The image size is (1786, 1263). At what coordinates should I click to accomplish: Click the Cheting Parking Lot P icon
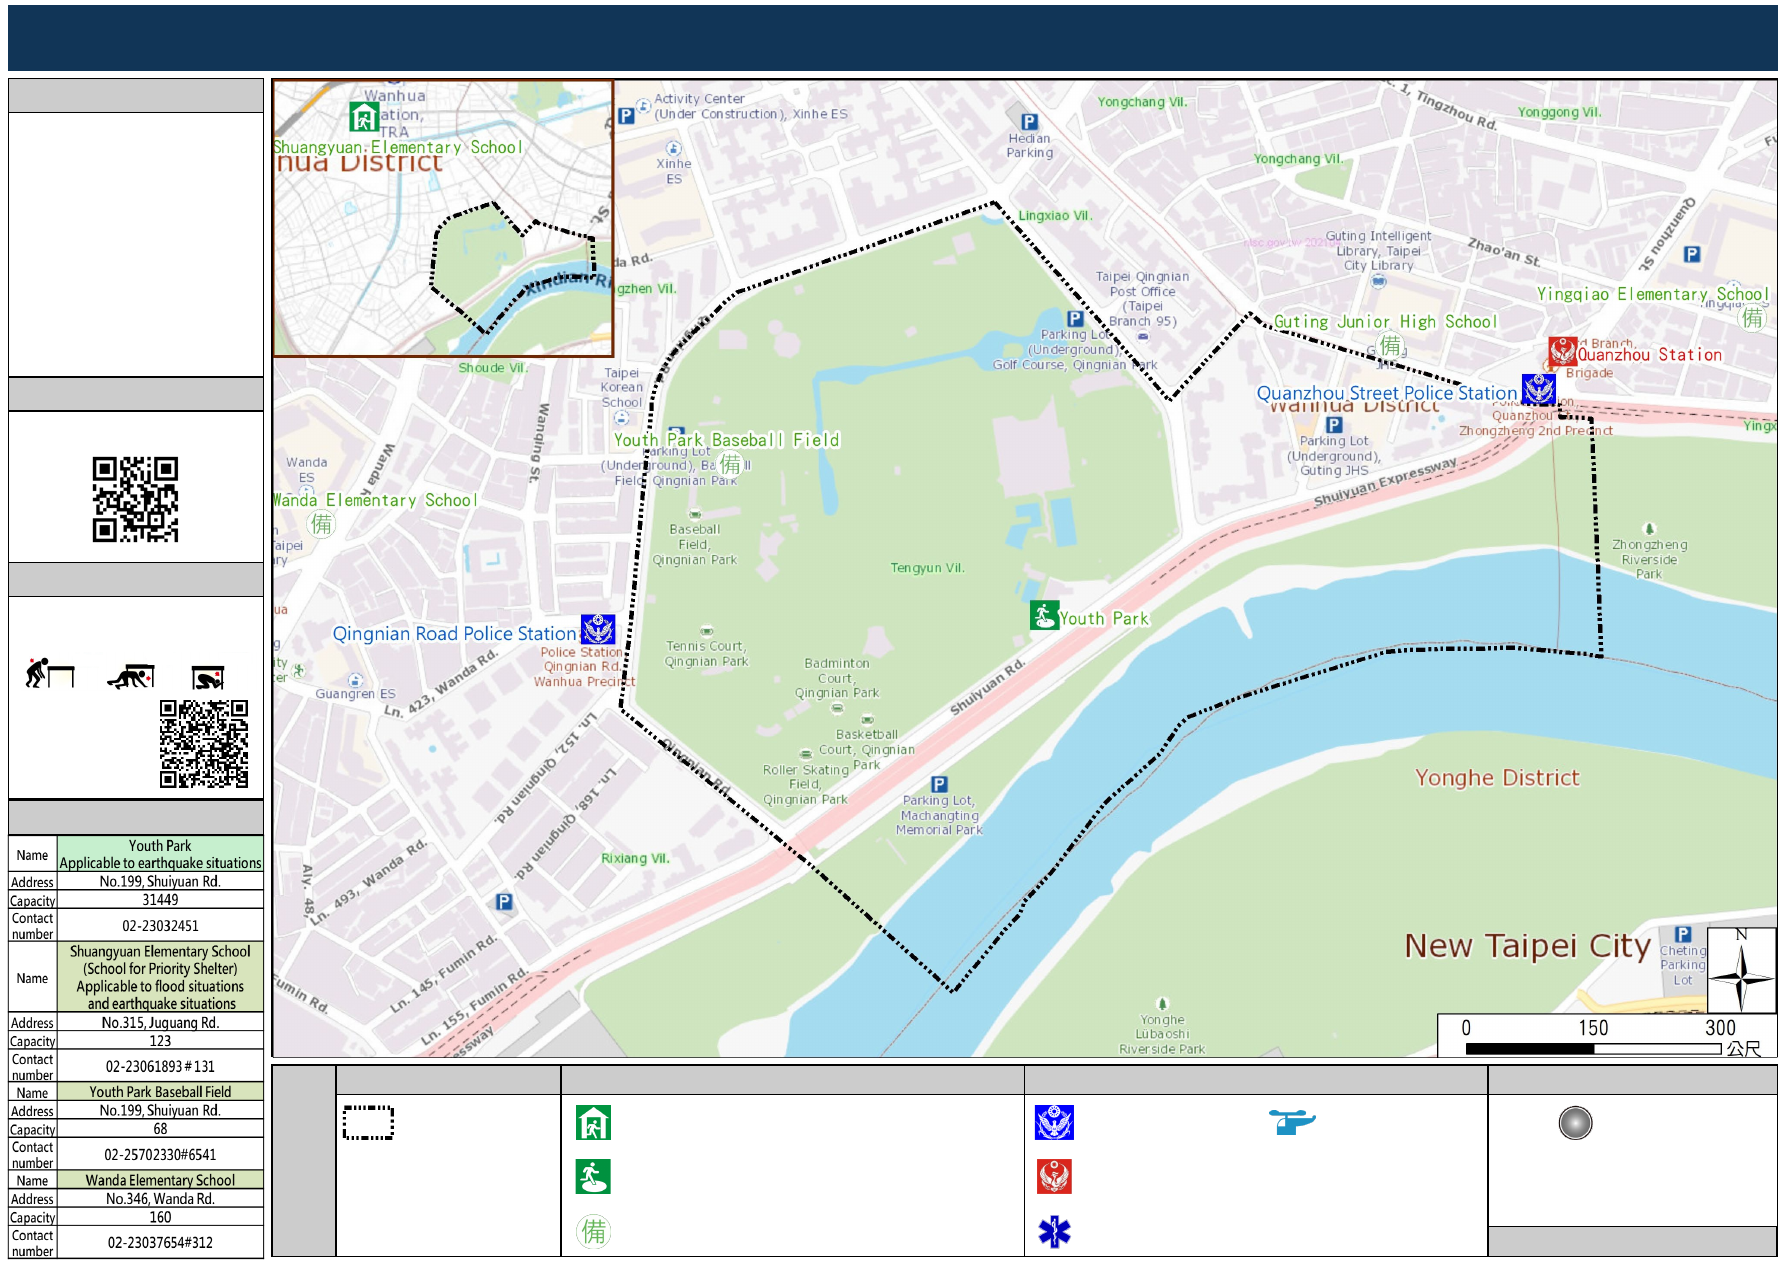1683,934
